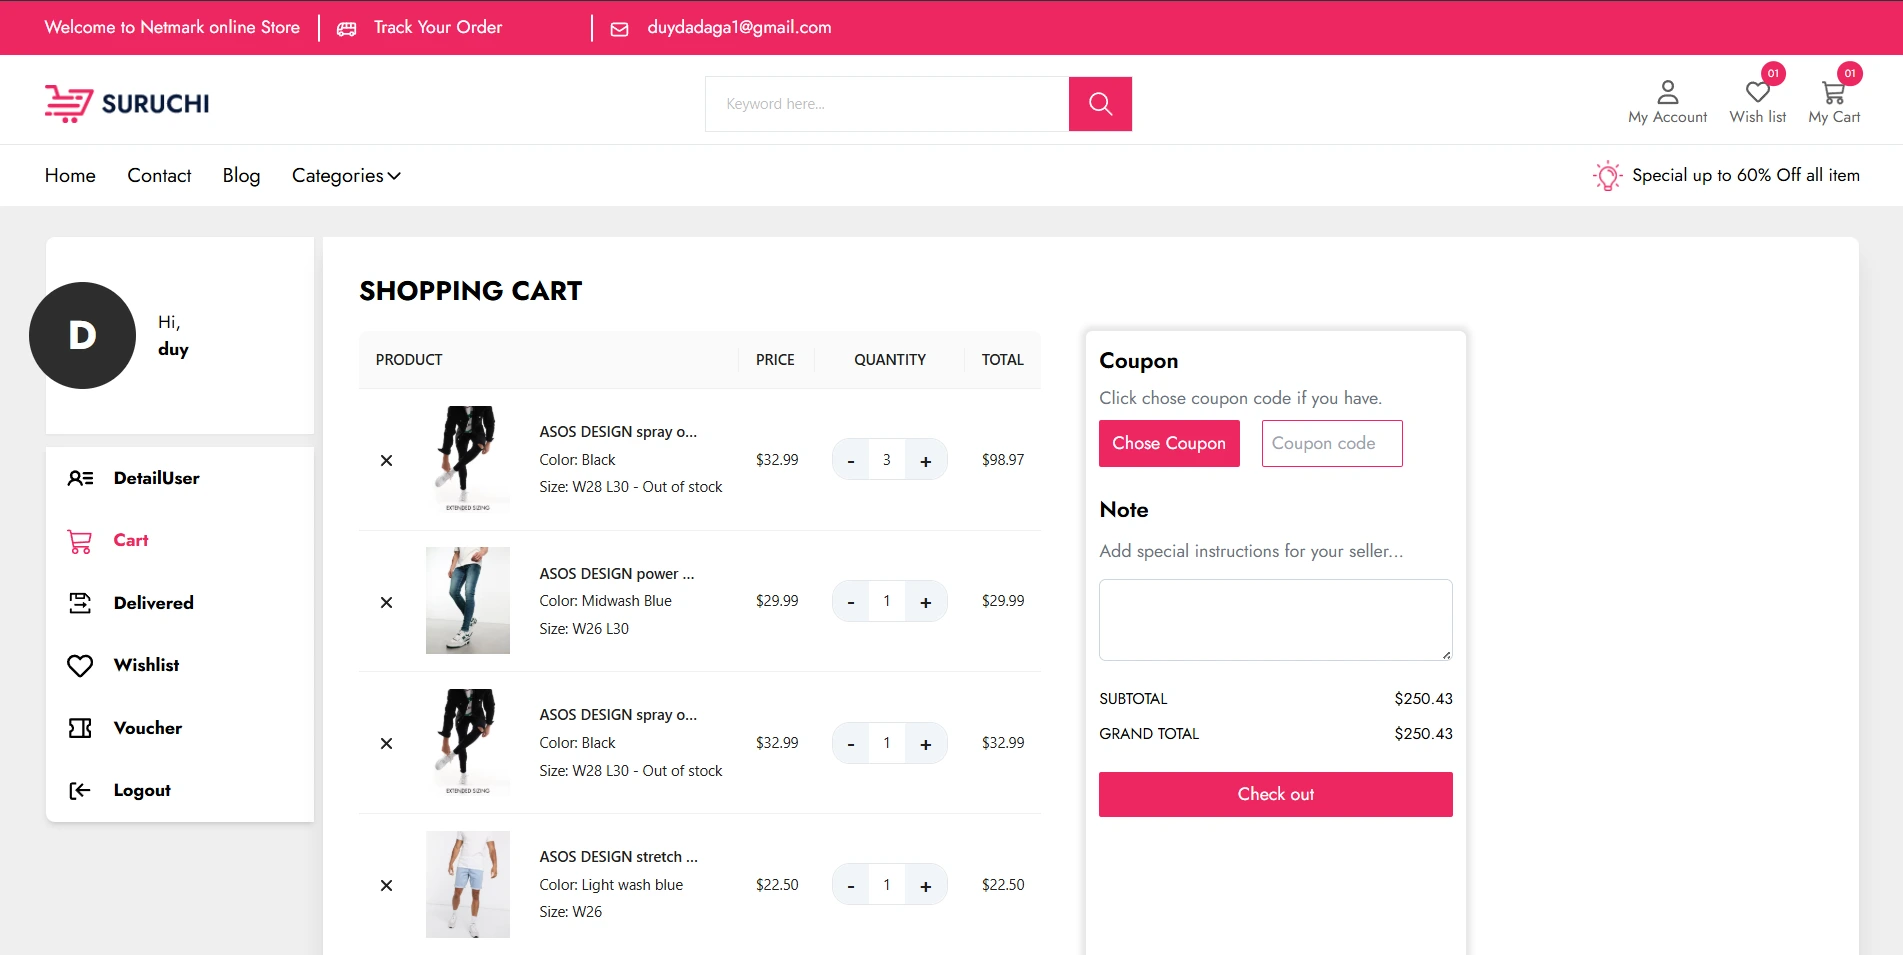This screenshot has width=1903, height=955.
Task: Click ASOS DESIGN power product name
Action: point(616,574)
